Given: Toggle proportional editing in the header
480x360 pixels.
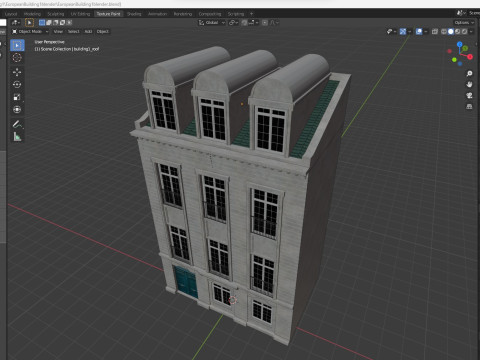Looking at the screenshot, I should tap(265, 23).
